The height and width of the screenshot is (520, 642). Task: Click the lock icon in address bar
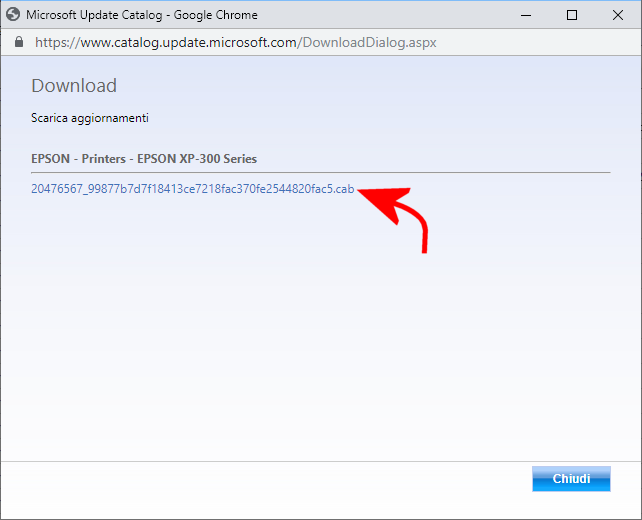(x=19, y=42)
